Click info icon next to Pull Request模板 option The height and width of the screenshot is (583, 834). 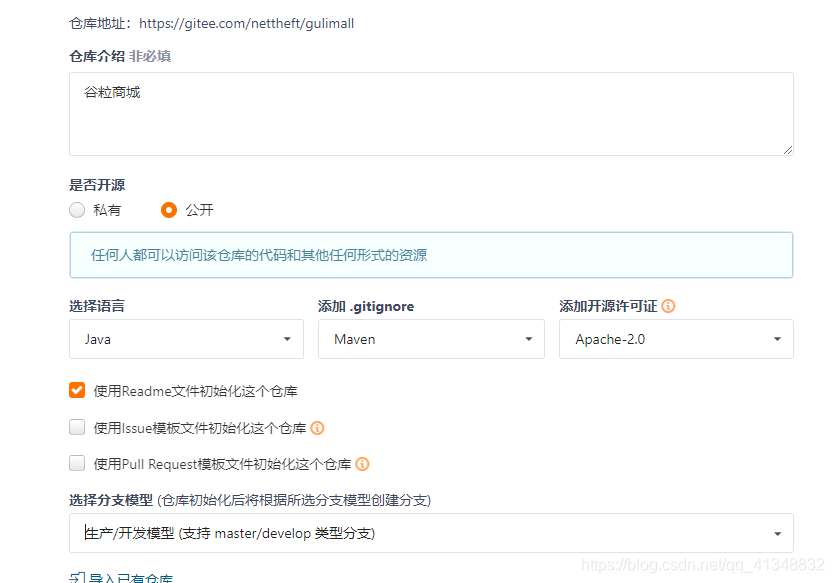pyautogui.click(x=362, y=464)
